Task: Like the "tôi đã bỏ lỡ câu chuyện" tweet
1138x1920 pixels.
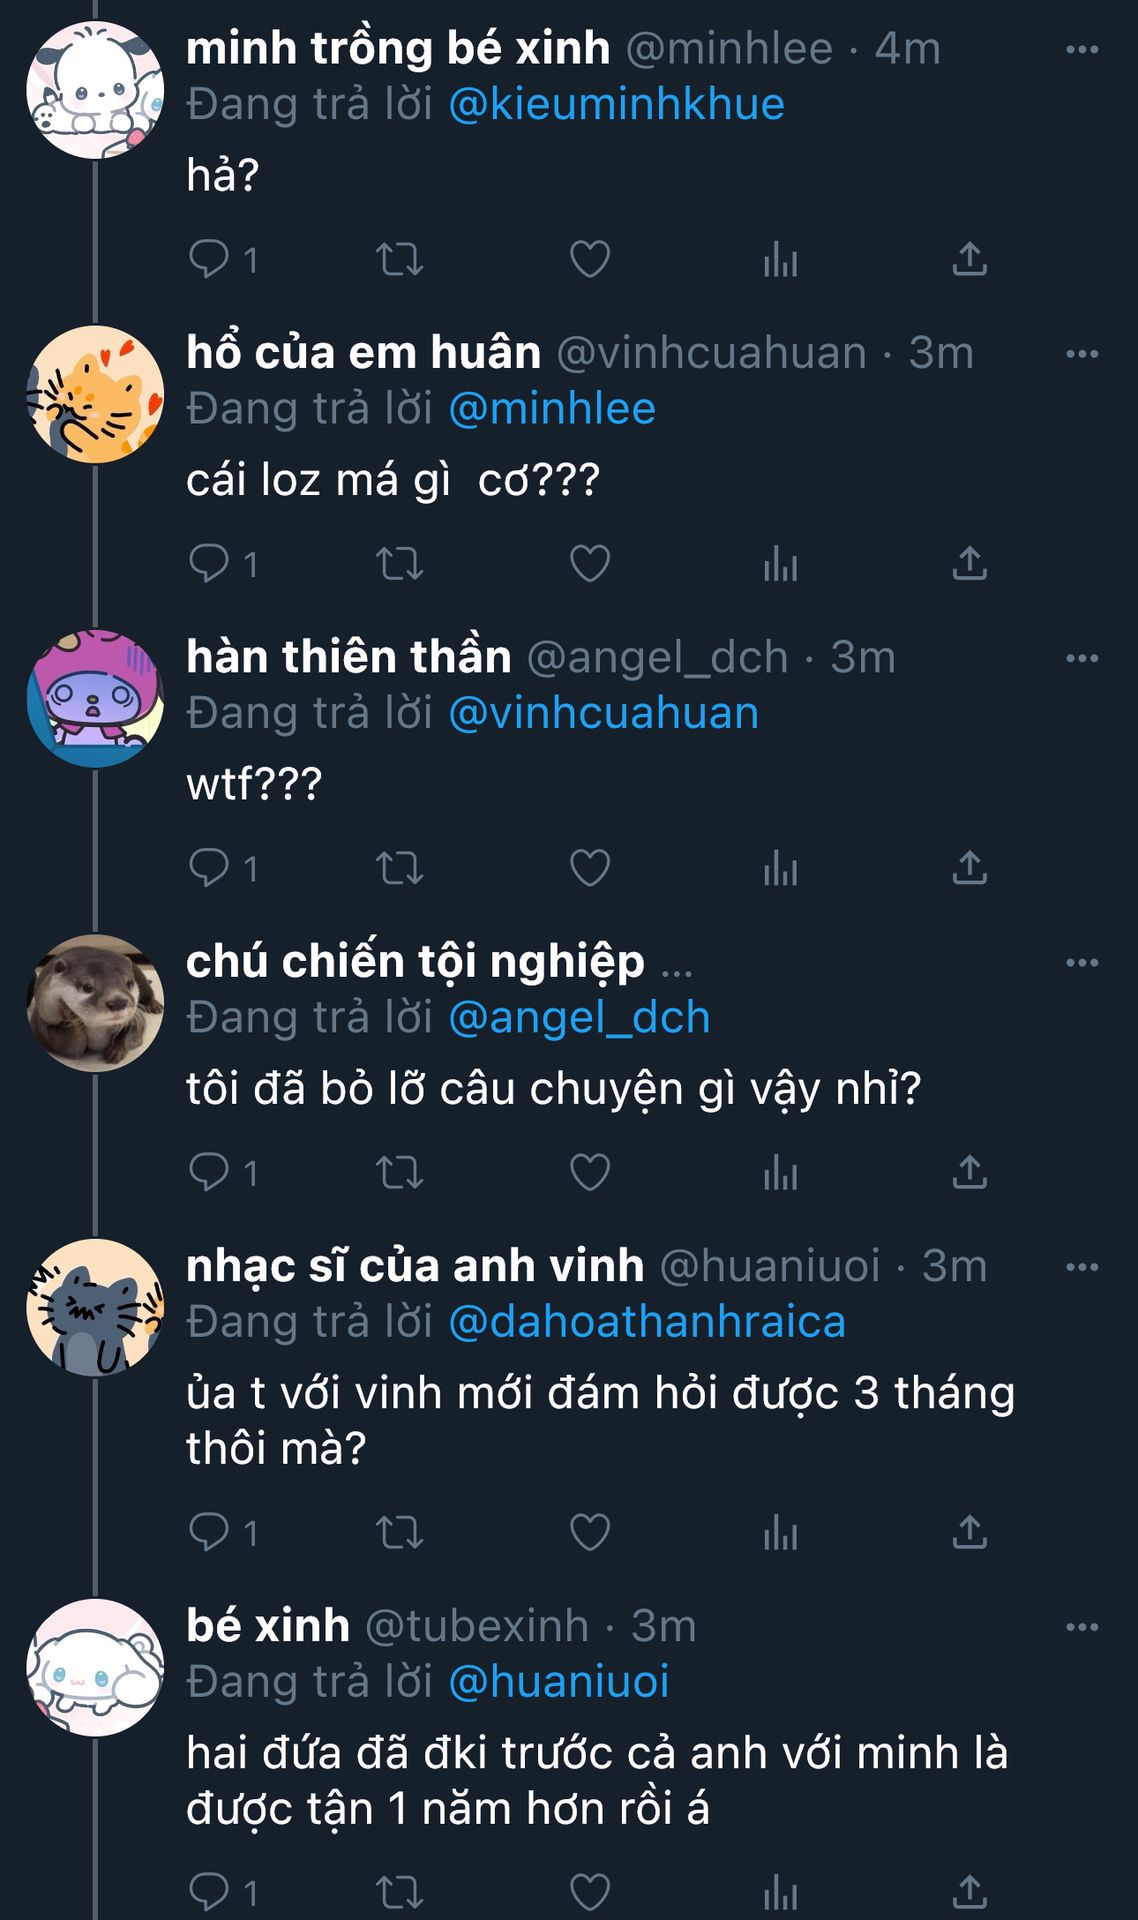Action: pyautogui.click(x=589, y=1172)
